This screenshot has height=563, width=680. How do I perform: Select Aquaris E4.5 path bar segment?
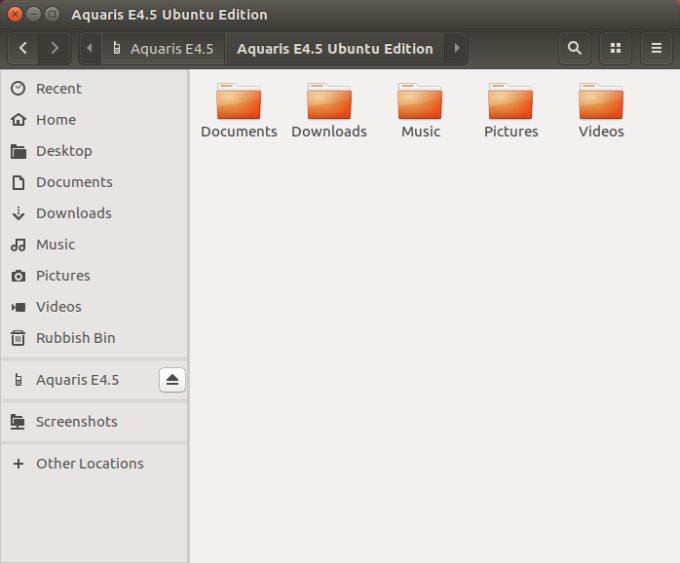point(163,49)
